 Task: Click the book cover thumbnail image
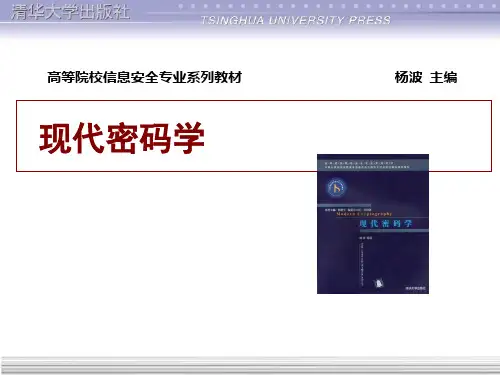[373, 224]
